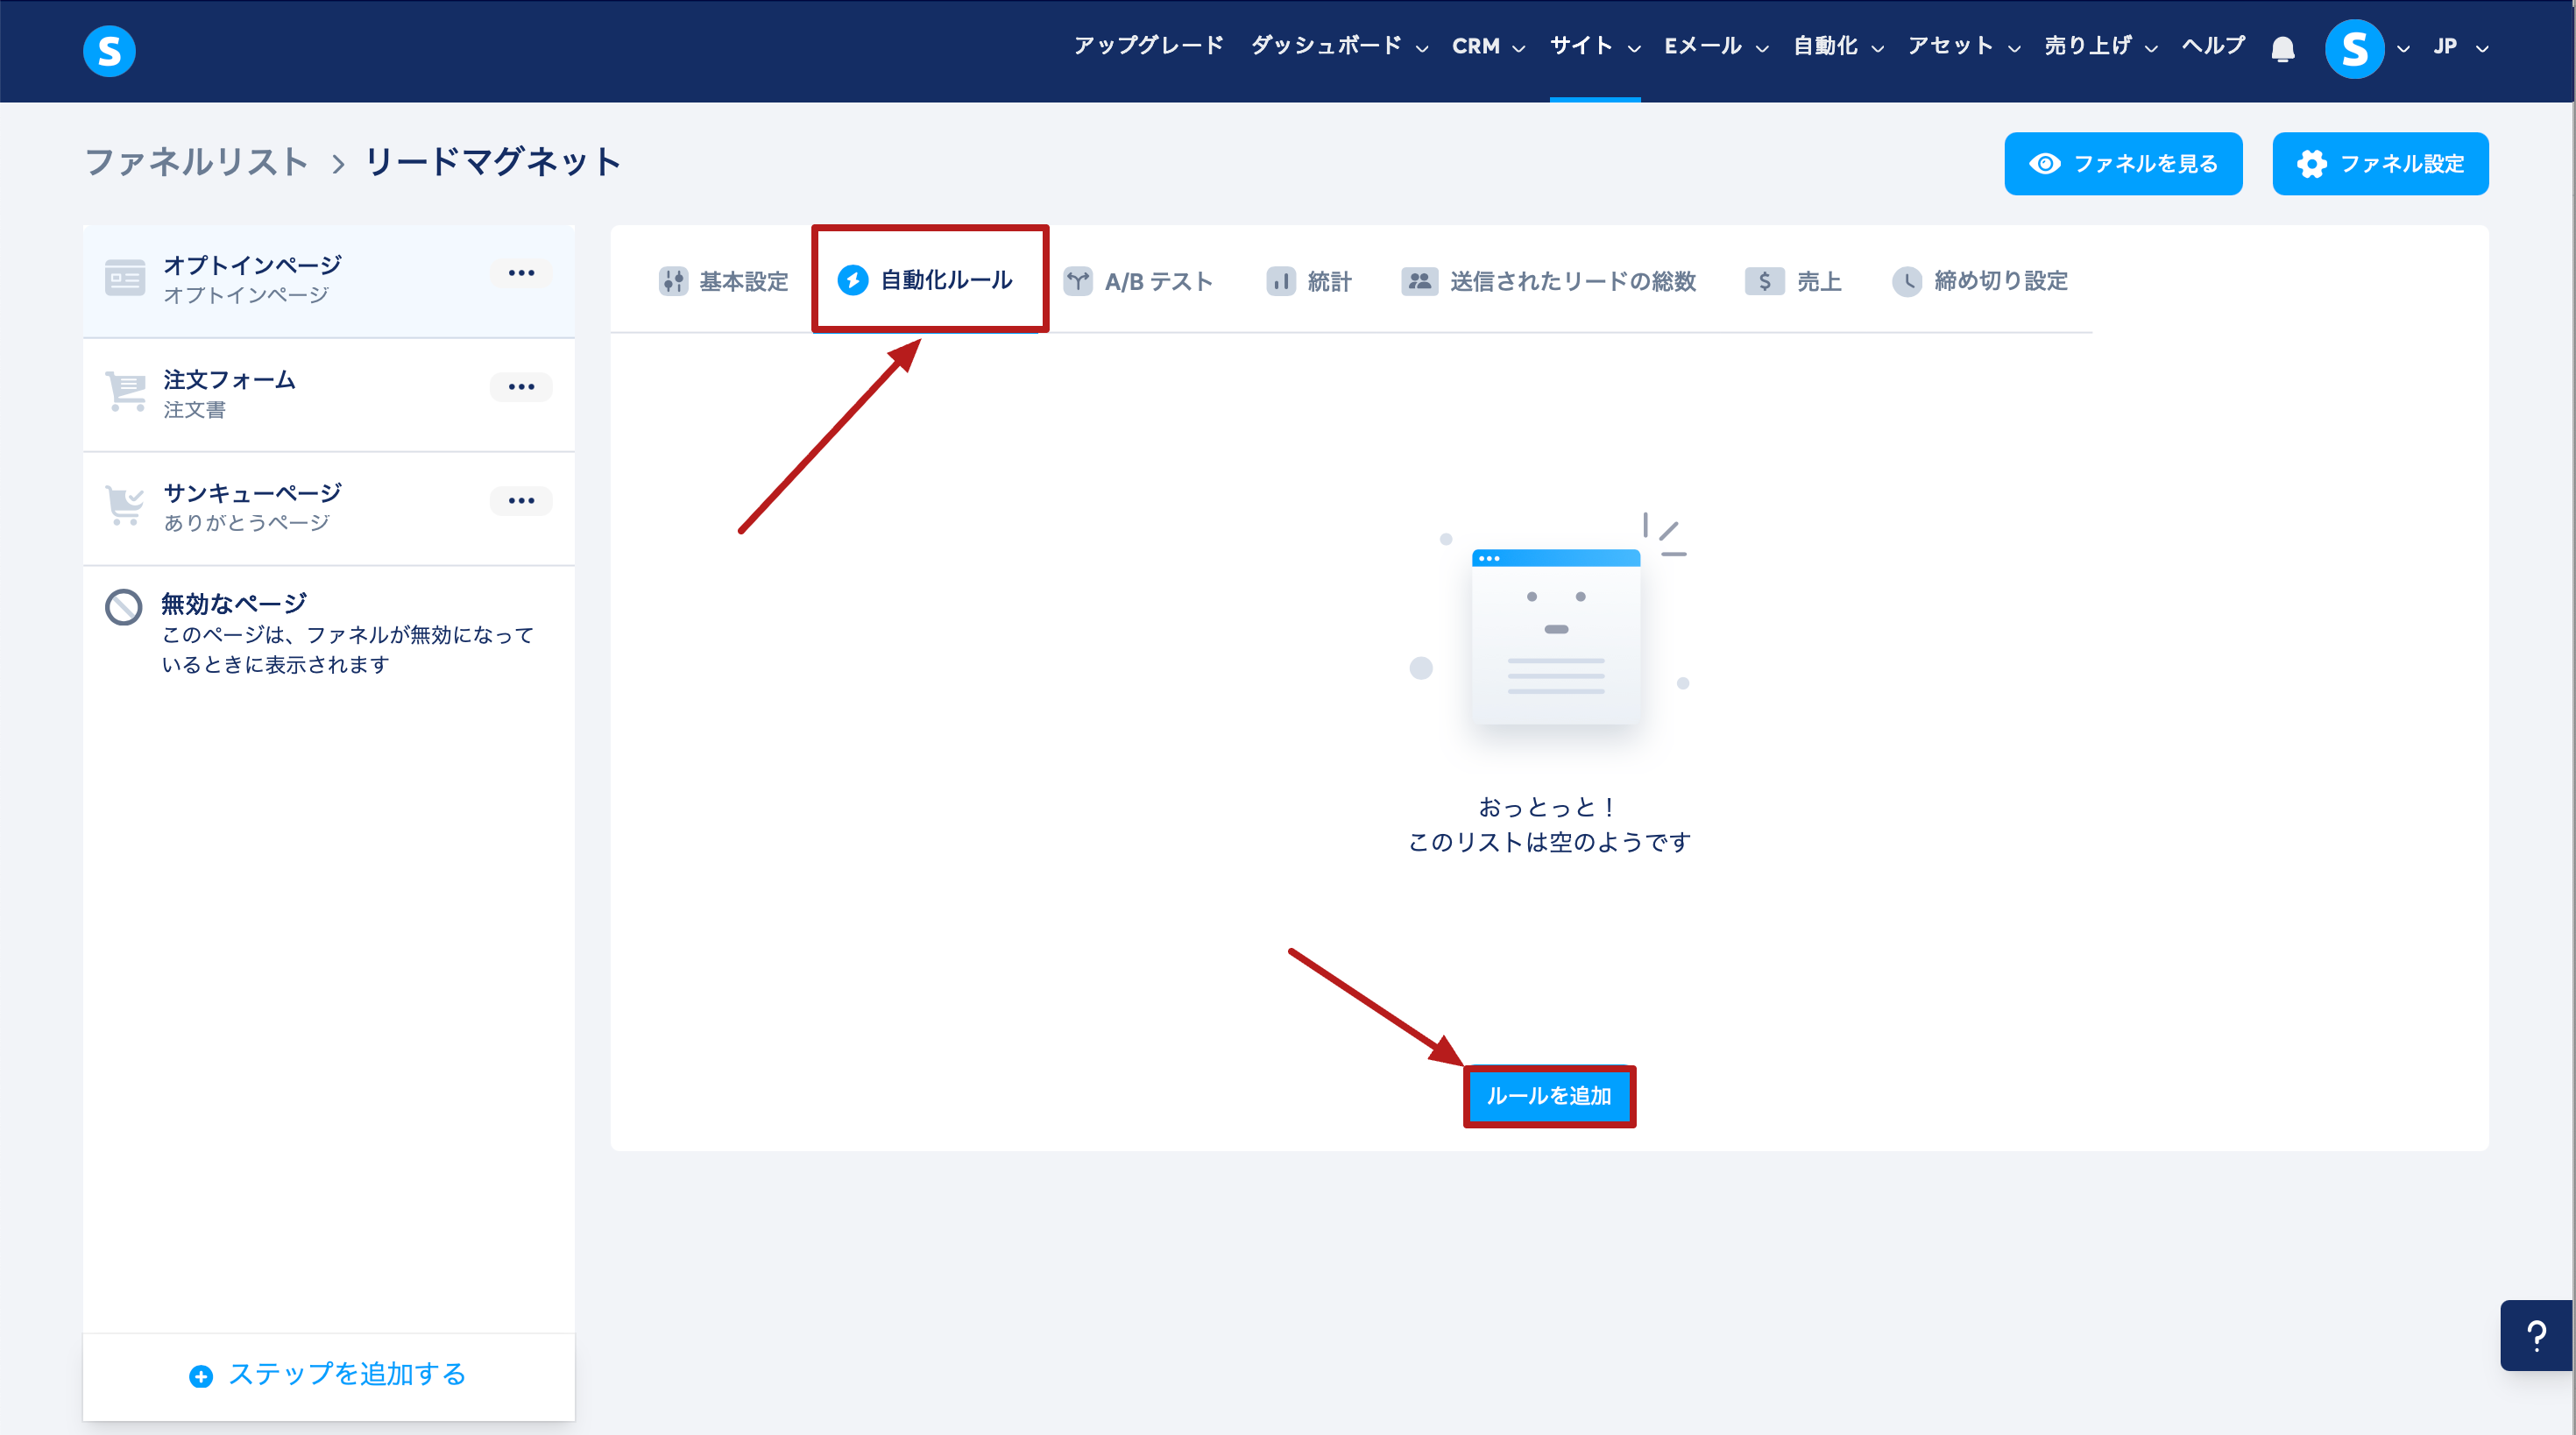Click the ファネル設定 gear button
Screen dimensions: 2576x1435
pyautogui.click(x=2379, y=164)
